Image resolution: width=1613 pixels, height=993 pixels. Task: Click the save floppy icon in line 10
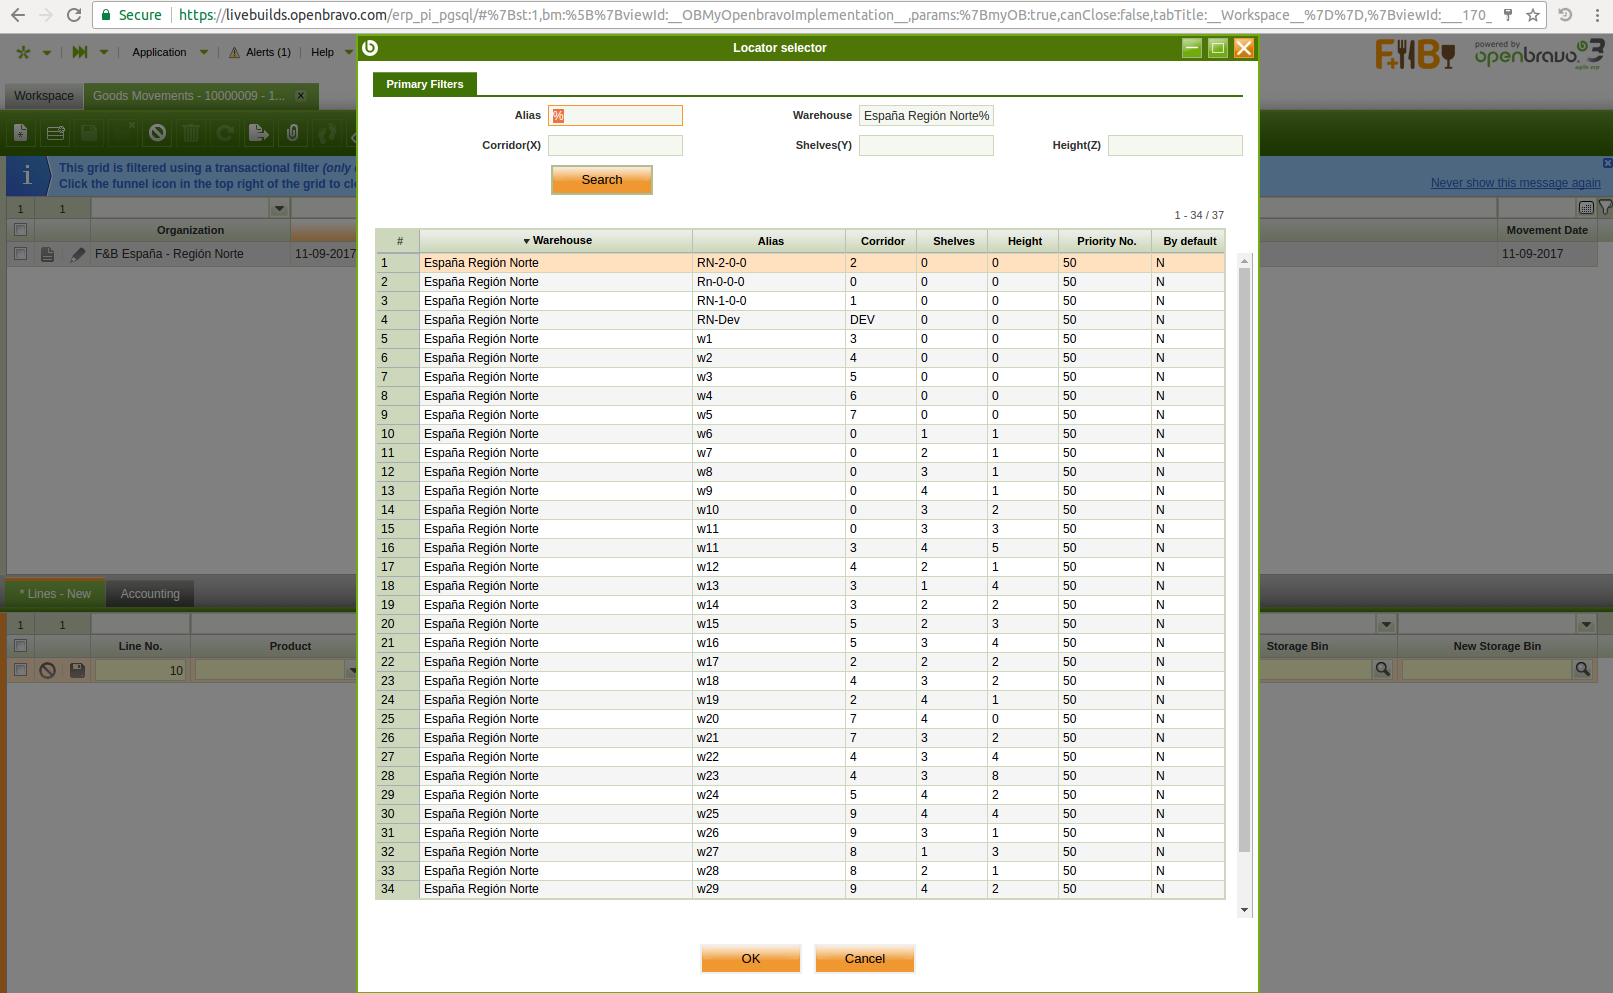pos(77,670)
